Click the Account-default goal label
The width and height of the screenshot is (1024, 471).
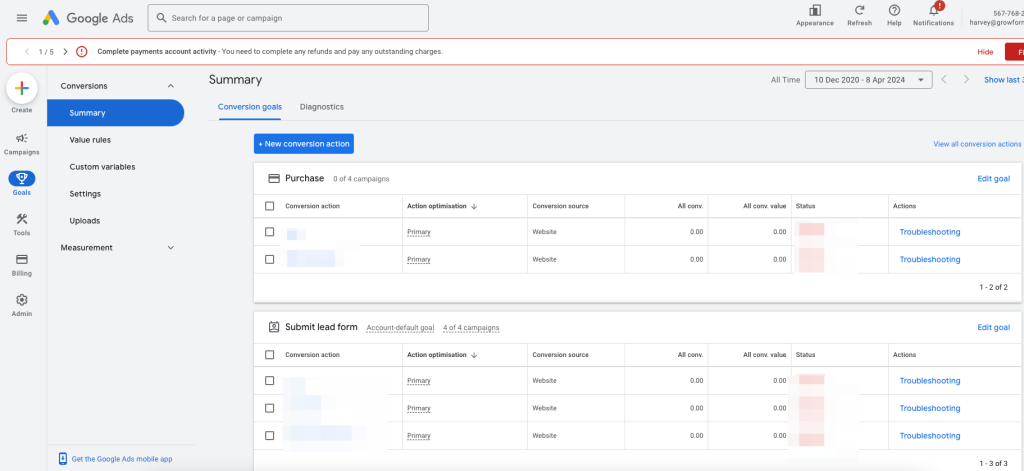(x=400, y=328)
